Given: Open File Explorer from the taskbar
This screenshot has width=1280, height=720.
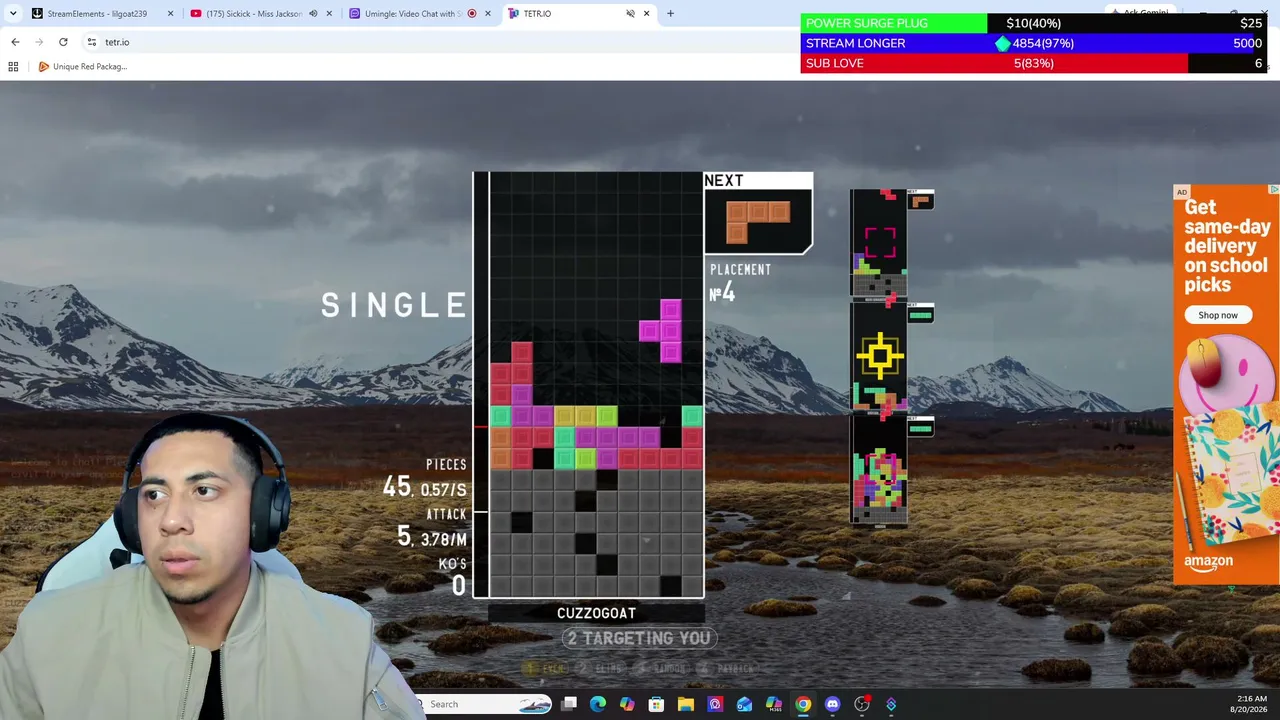Looking at the screenshot, I should (x=686, y=704).
